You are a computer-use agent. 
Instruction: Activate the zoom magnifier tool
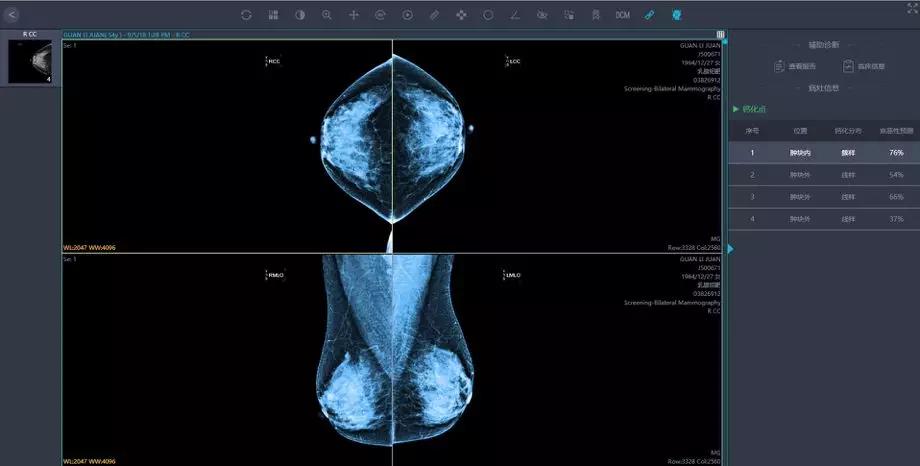[327, 15]
